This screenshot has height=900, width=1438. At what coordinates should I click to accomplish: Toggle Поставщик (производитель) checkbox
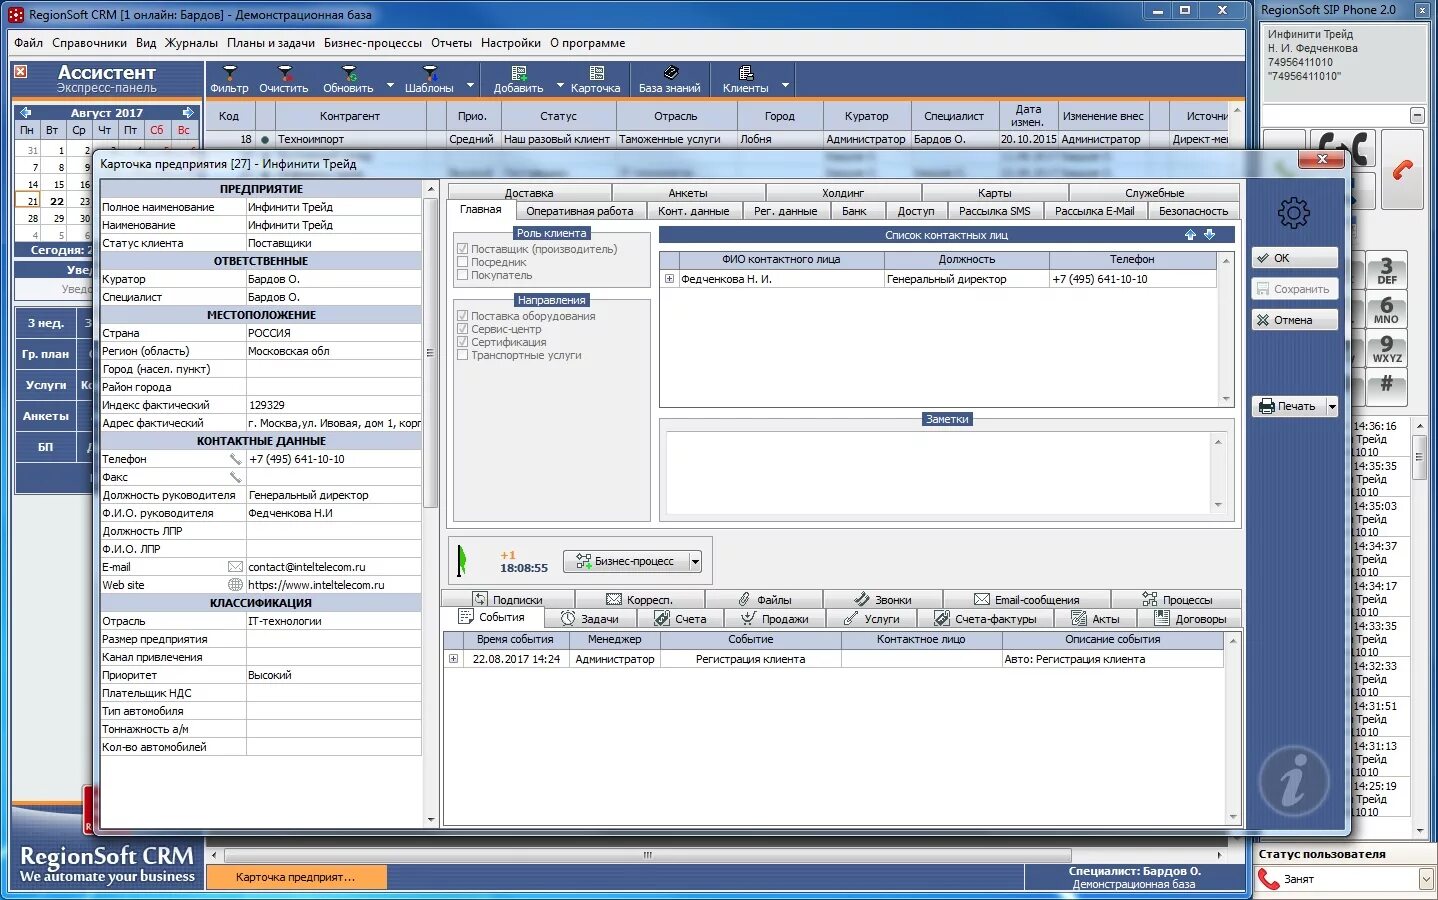(x=462, y=249)
